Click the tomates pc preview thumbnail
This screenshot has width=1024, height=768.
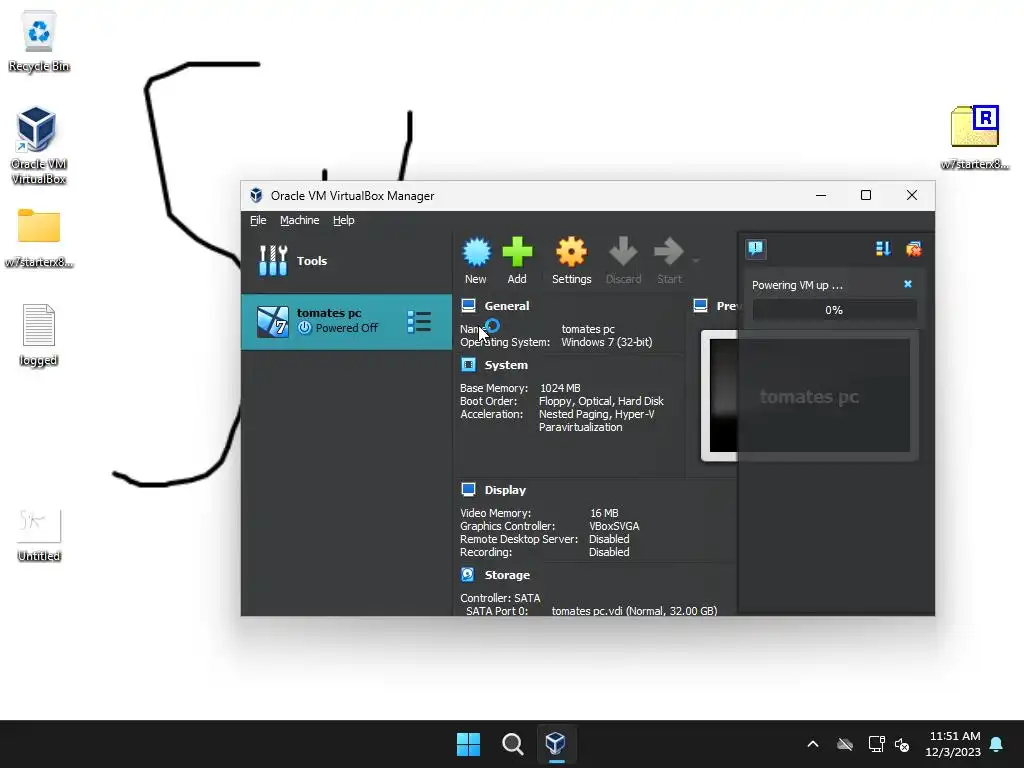[809, 396]
